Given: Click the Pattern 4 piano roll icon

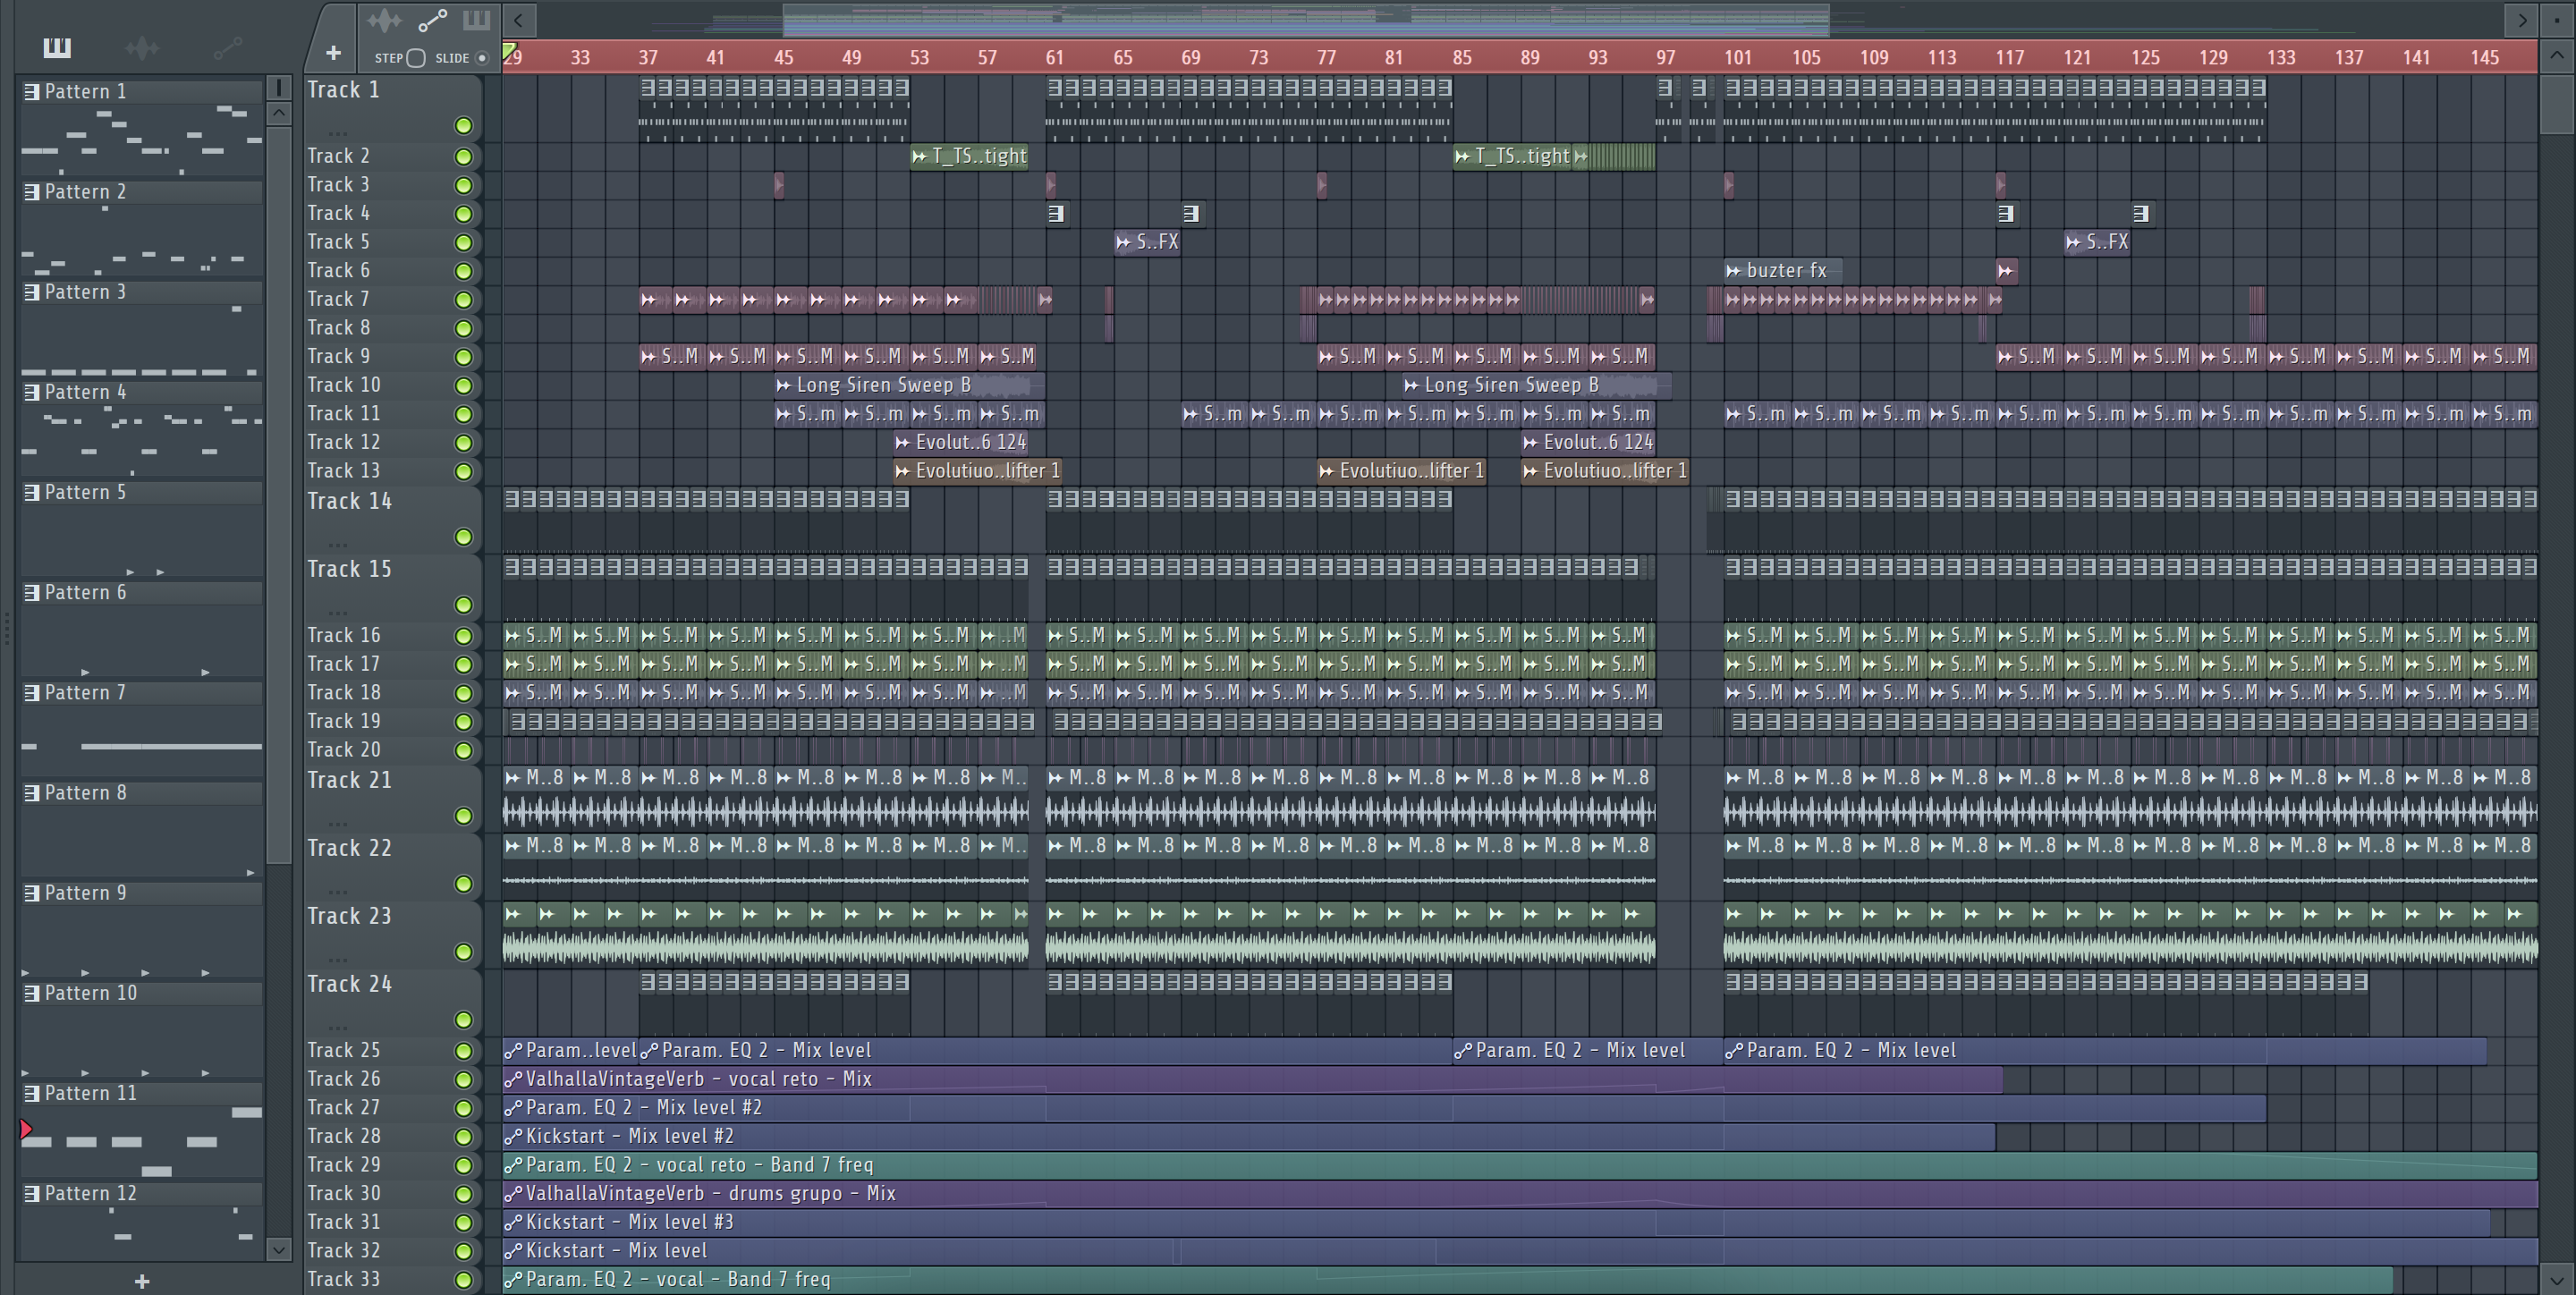Looking at the screenshot, I should [31, 392].
